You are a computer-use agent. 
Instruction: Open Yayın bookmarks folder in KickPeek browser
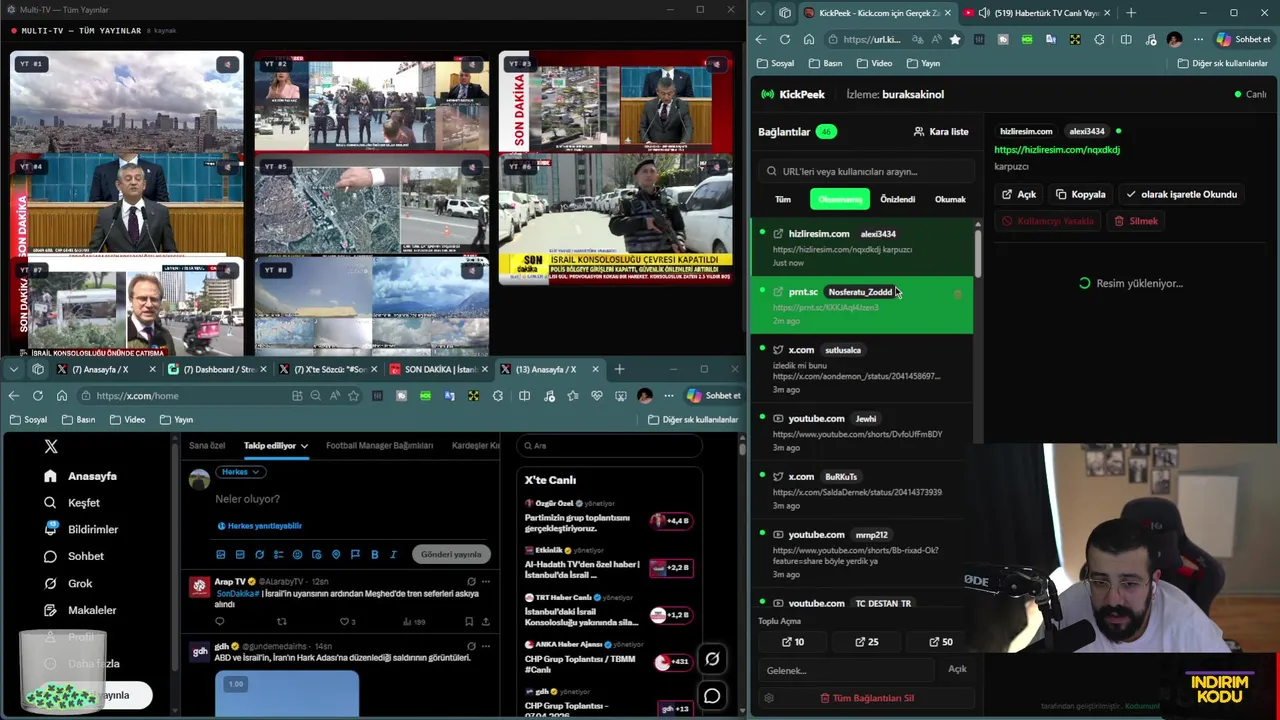point(923,63)
